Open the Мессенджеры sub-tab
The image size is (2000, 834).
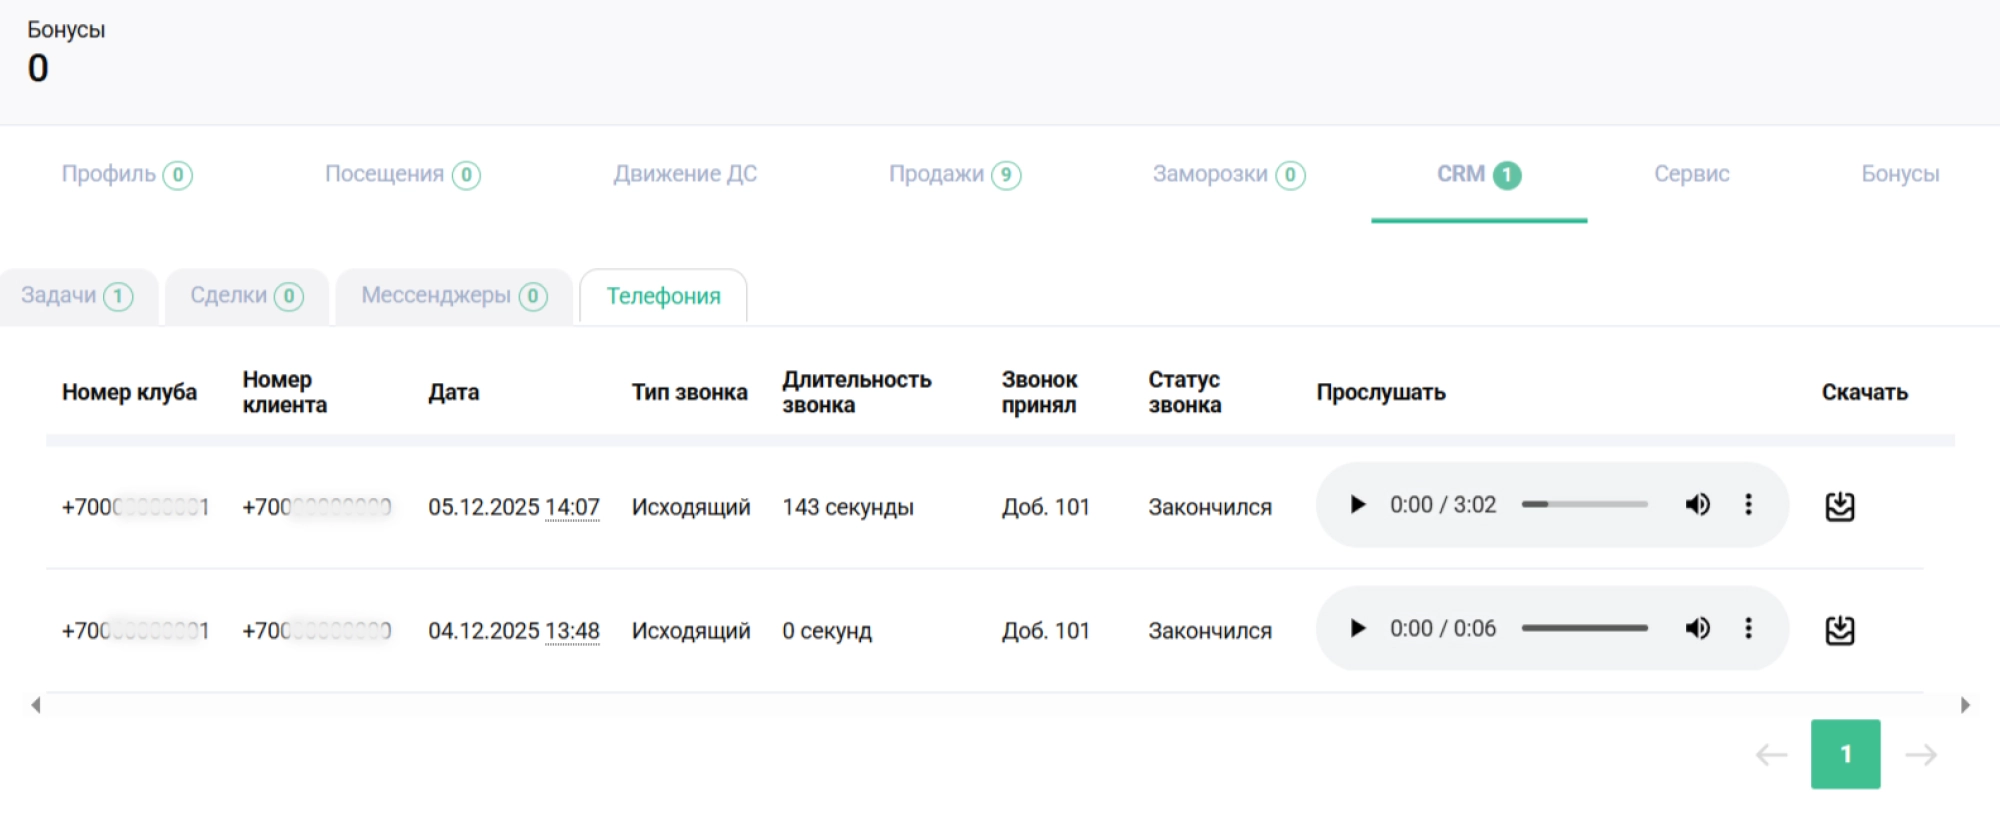pos(454,296)
